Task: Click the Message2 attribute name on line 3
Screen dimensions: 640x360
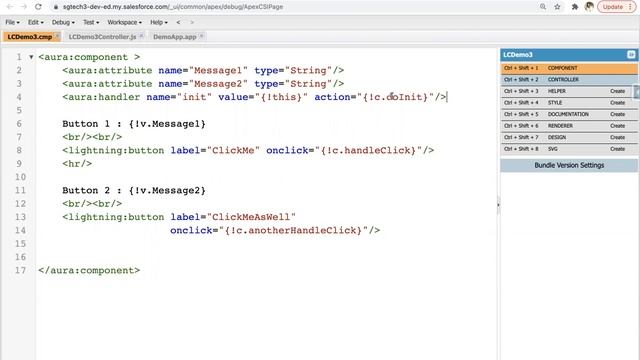Action: (218, 84)
